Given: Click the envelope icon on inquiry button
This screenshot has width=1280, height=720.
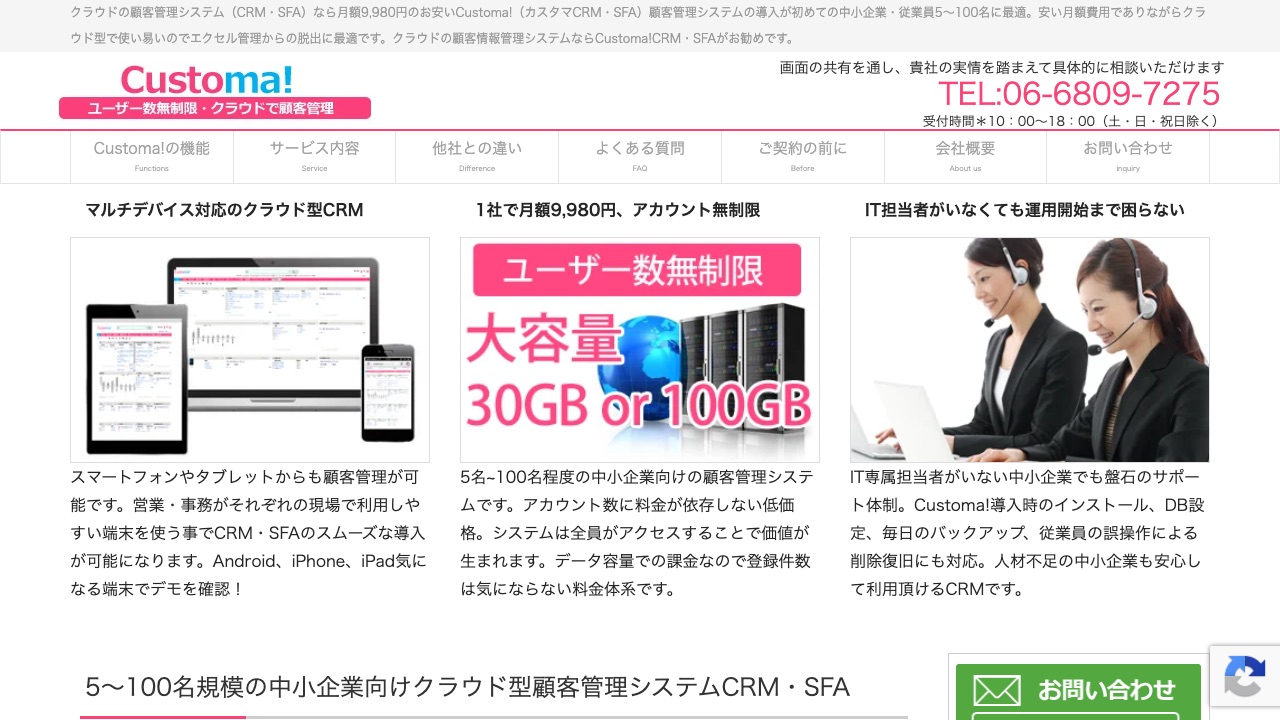Looking at the screenshot, I should pyautogui.click(x=996, y=691).
